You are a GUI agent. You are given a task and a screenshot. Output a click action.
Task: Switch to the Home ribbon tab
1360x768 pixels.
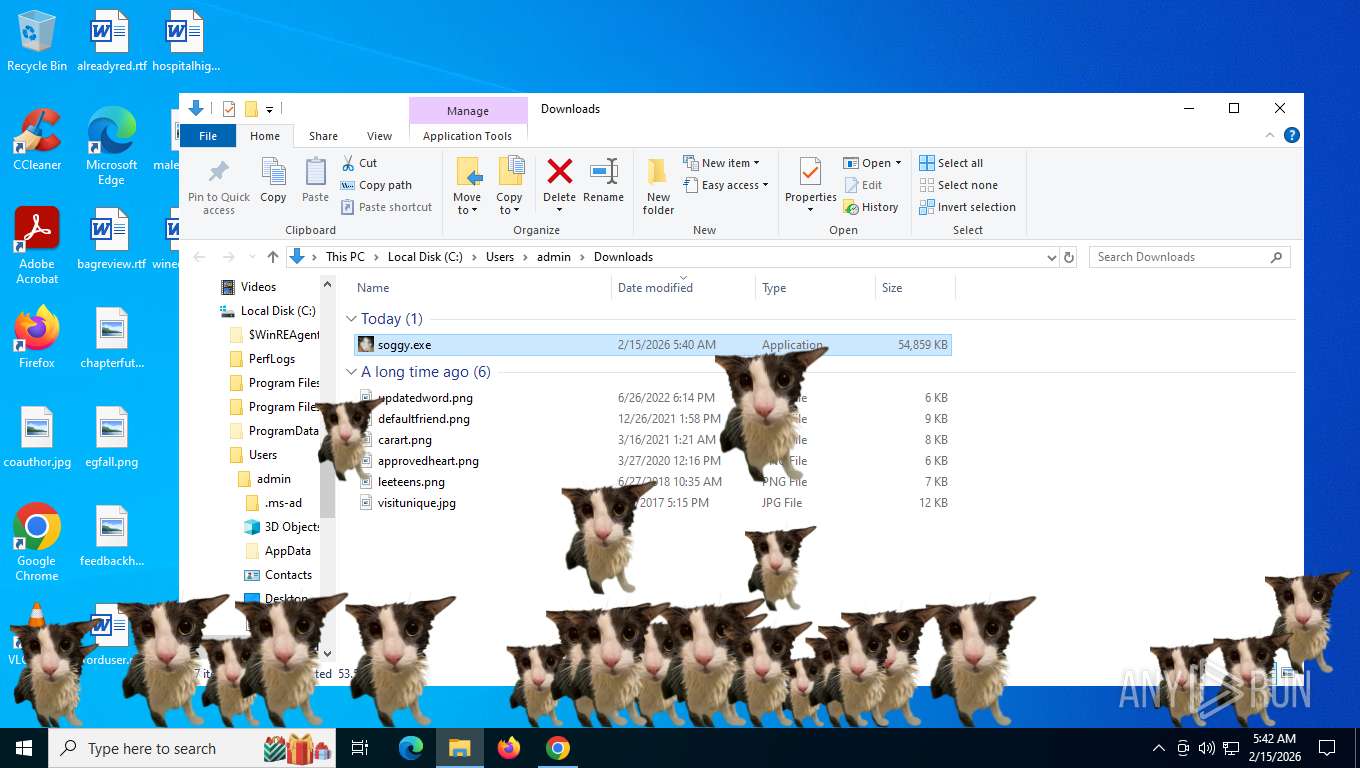[x=265, y=136]
